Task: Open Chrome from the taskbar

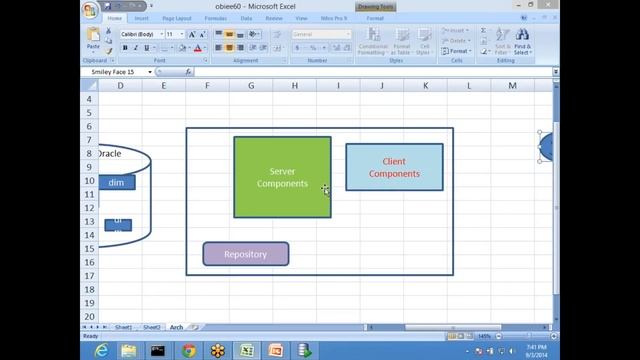Action: point(189,351)
